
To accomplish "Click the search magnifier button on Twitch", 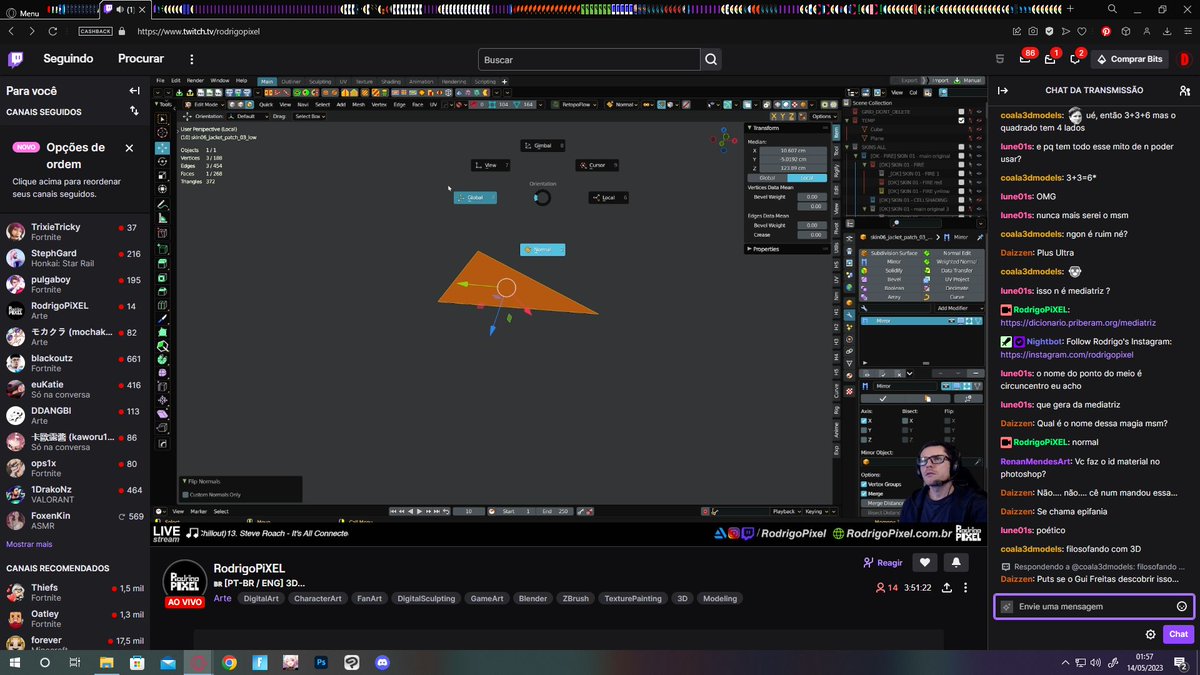I will click(711, 59).
